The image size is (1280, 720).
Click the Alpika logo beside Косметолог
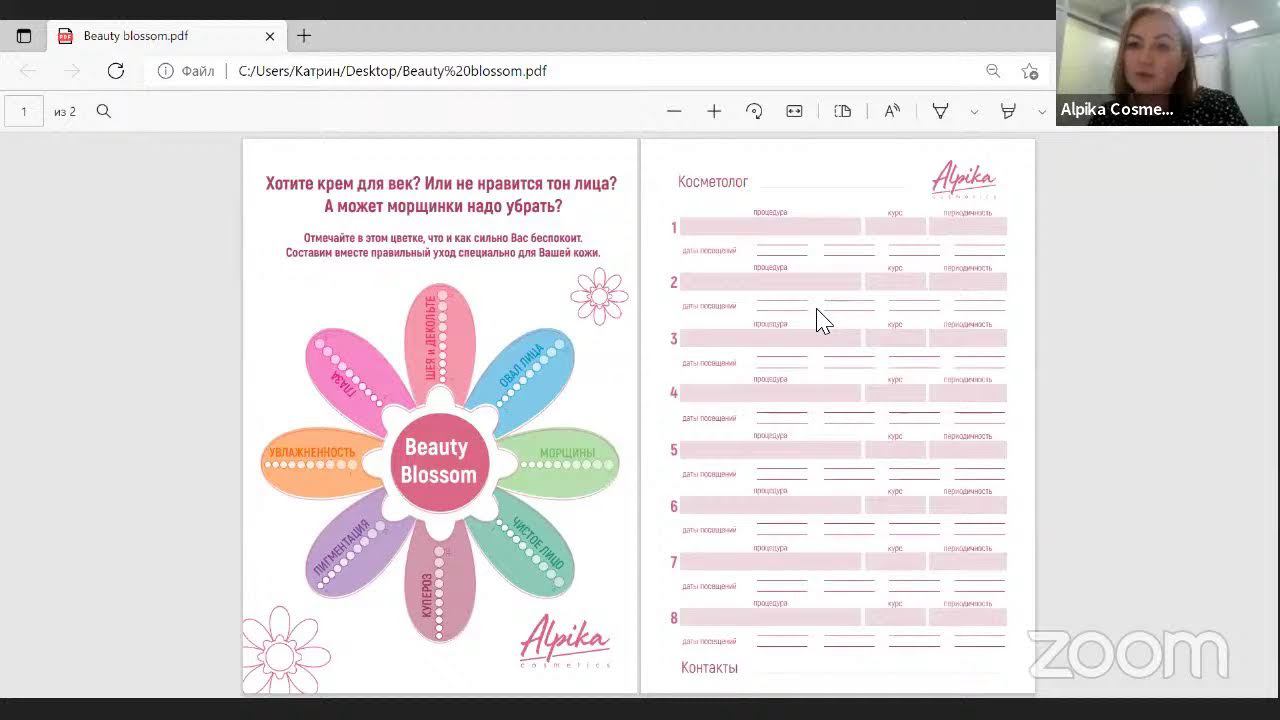964,179
